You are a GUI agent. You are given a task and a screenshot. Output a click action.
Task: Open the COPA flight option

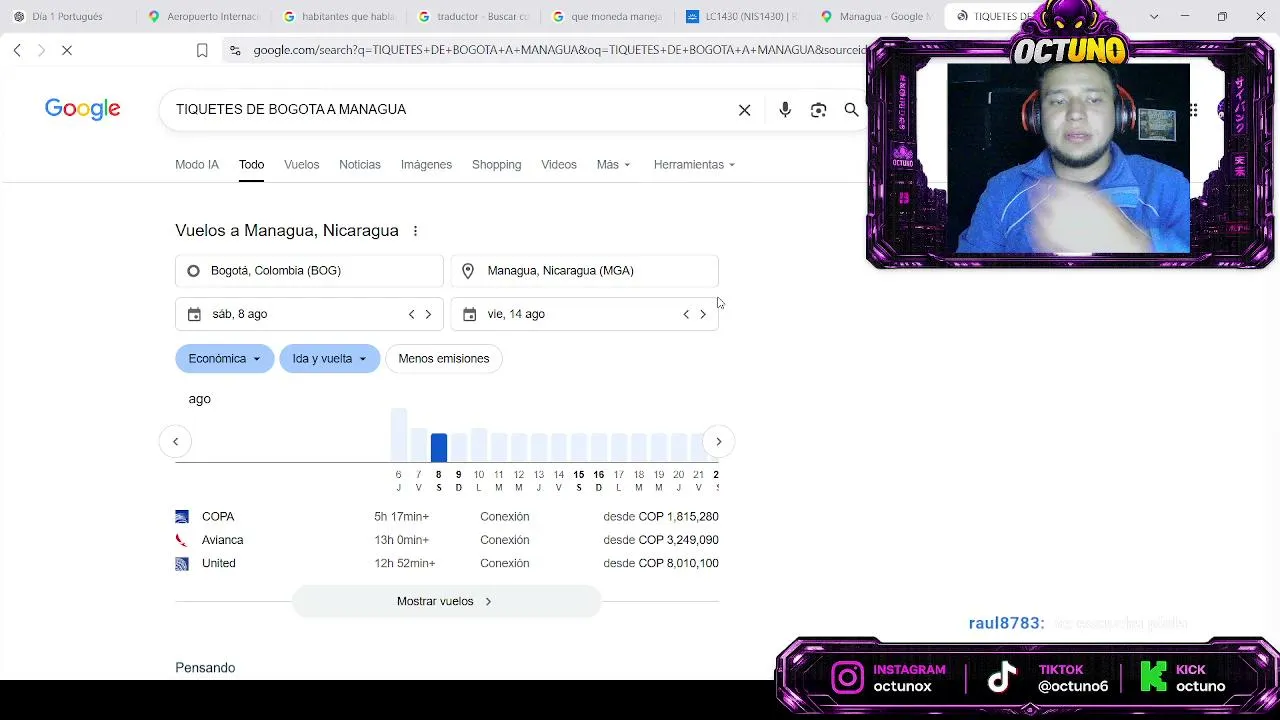coord(447,517)
